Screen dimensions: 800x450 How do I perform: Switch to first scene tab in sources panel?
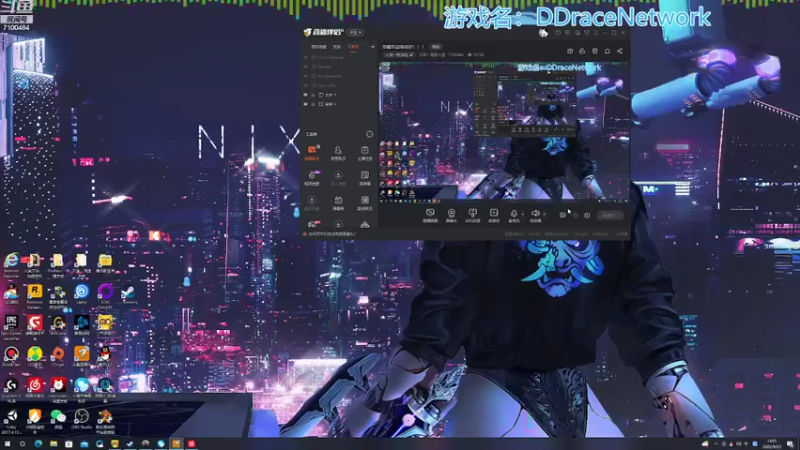tap(319, 46)
